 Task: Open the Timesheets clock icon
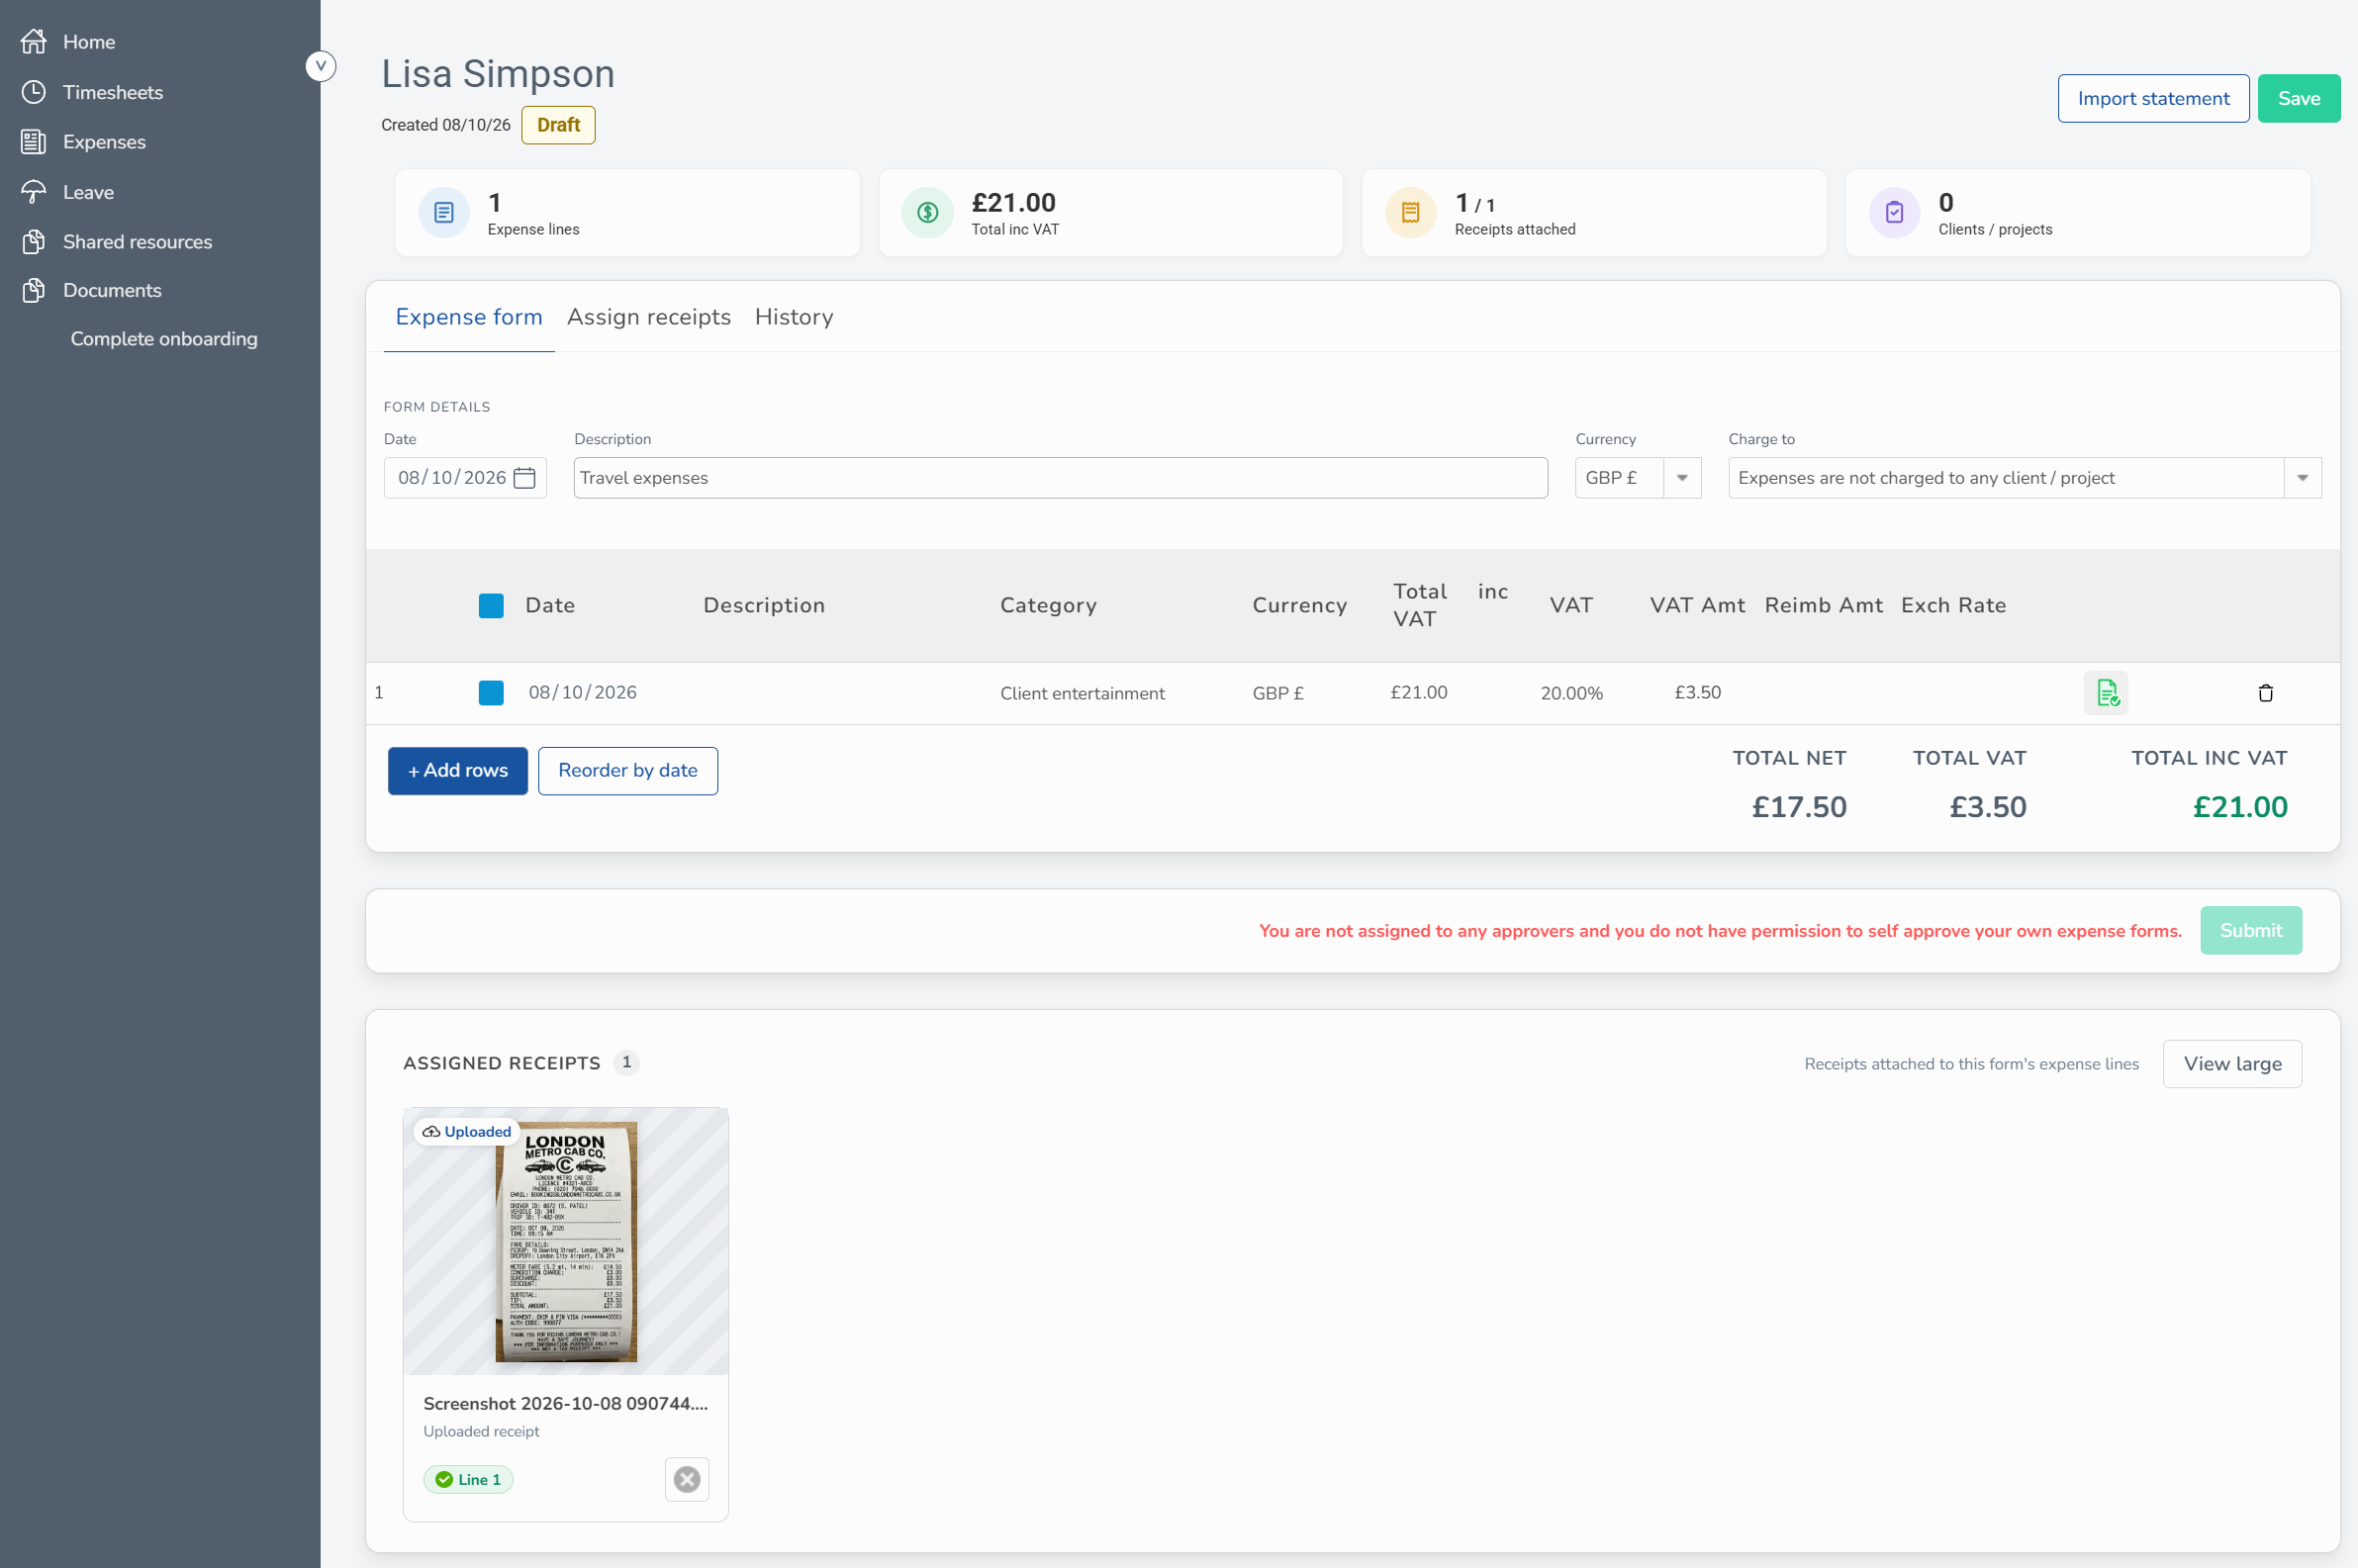(x=34, y=92)
